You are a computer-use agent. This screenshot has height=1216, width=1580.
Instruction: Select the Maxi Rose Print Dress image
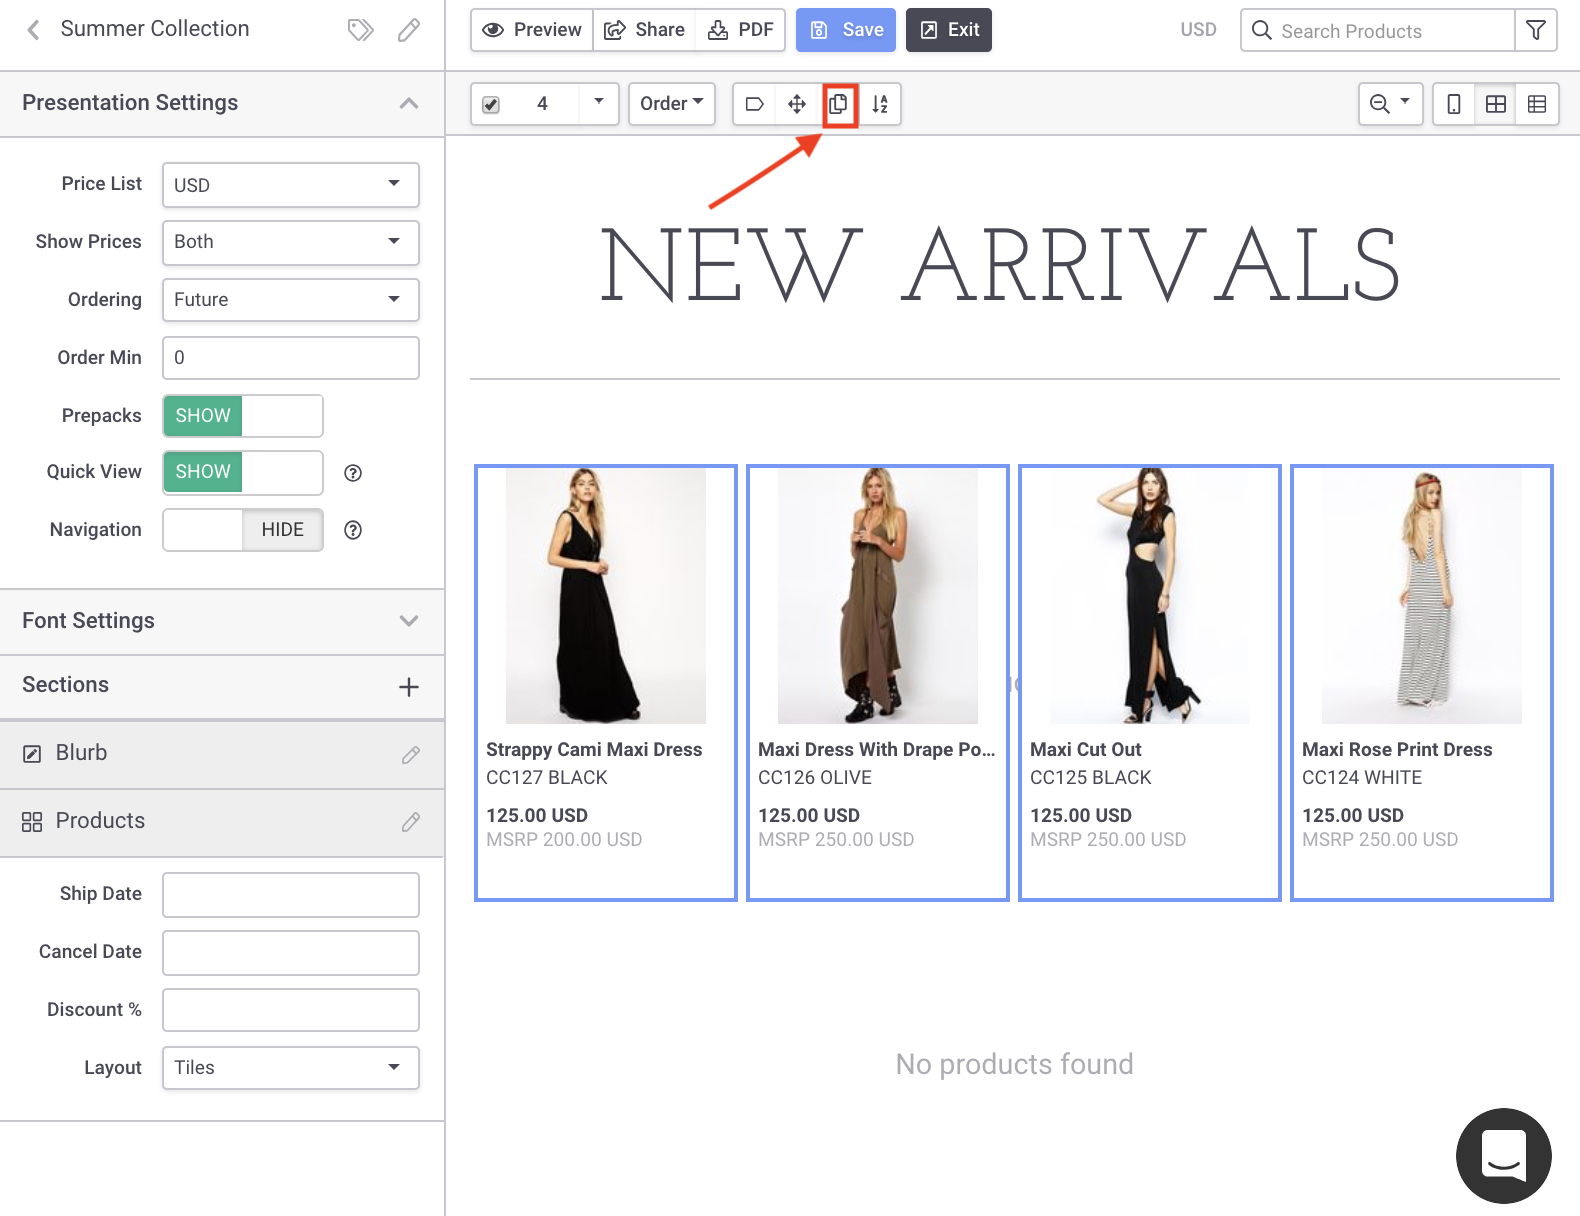(1422, 596)
